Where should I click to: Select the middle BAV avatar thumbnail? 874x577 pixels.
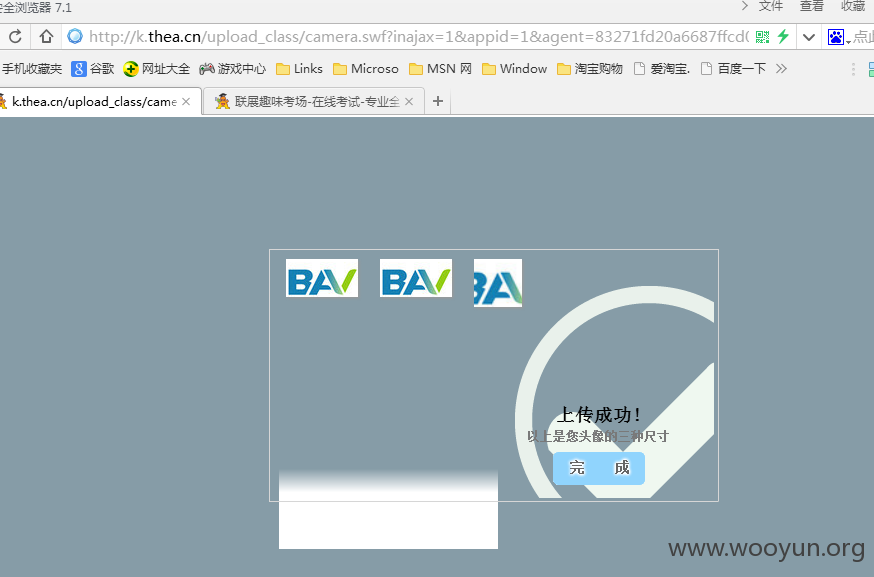(x=416, y=278)
